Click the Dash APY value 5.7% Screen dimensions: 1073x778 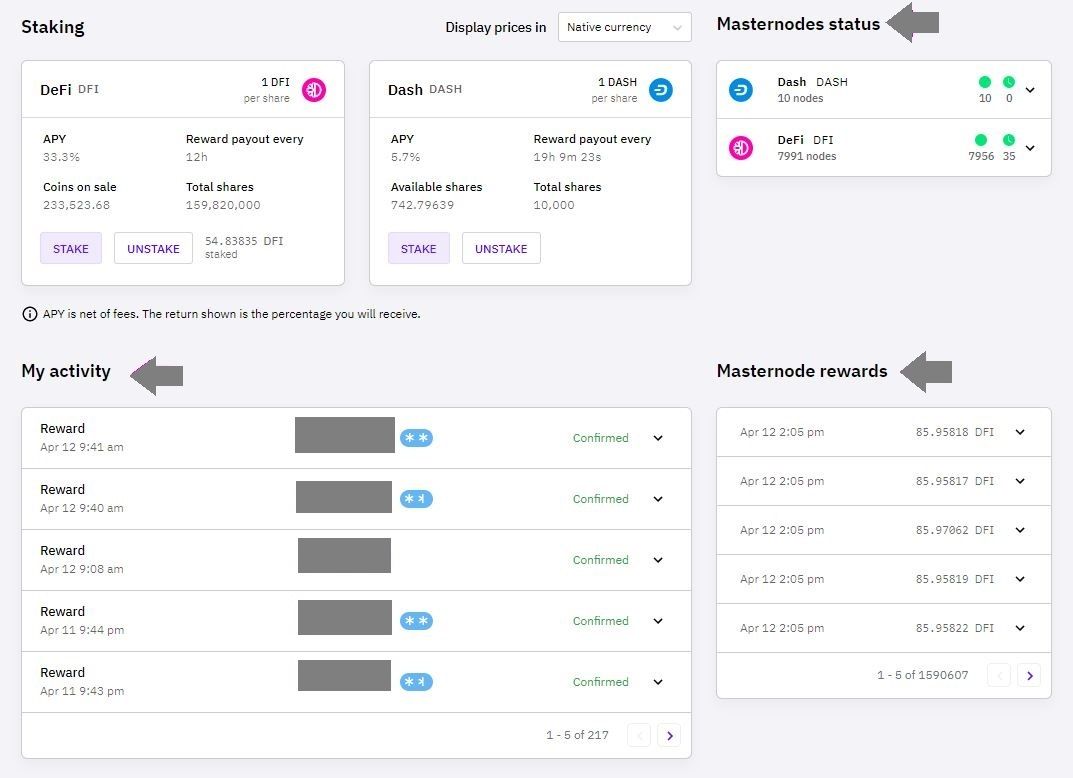pos(405,157)
